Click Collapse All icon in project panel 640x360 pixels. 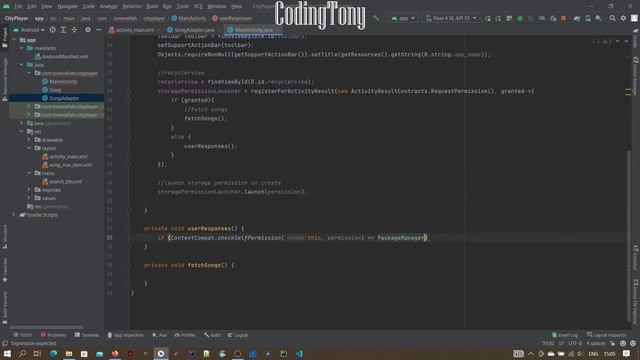click(x=74, y=30)
